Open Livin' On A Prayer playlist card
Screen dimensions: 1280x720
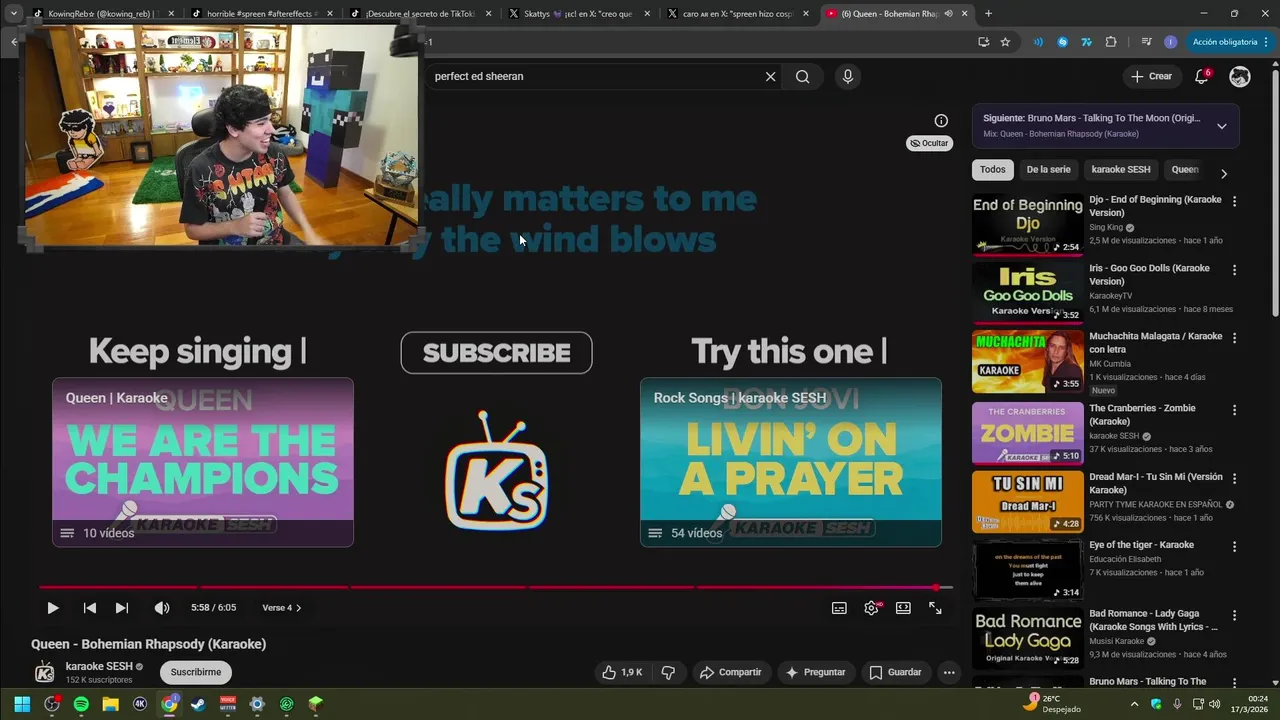791,462
